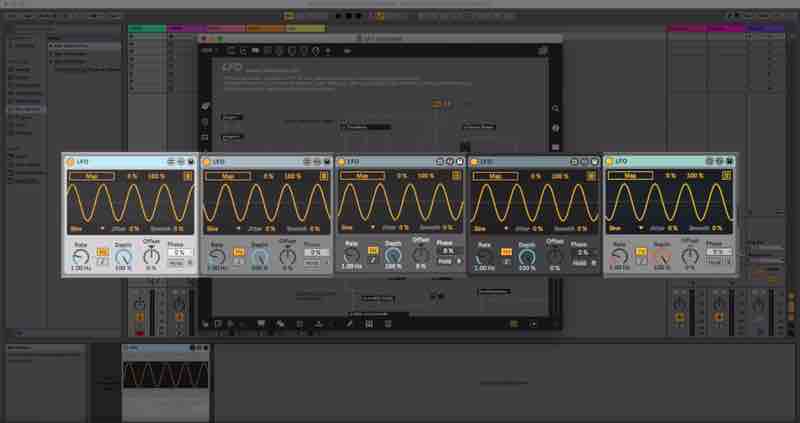Disable green-titled LFO device activator
This screenshot has width=800, height=423.
point(609,162)
